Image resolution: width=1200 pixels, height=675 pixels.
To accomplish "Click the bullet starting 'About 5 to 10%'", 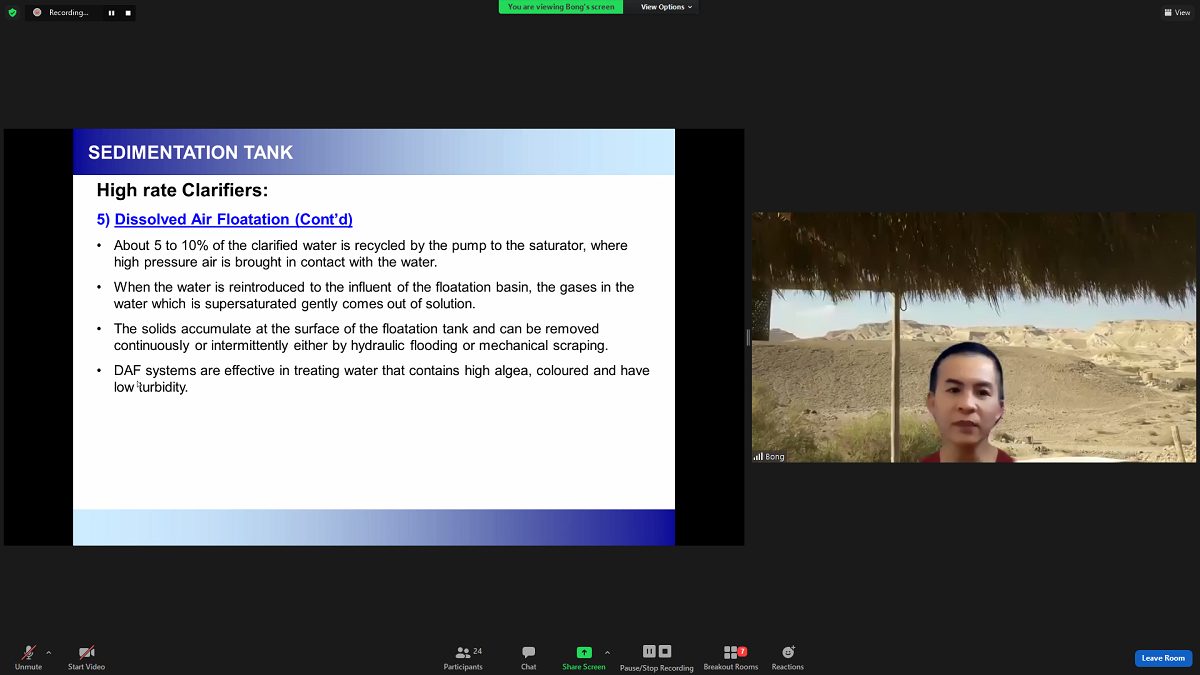I will point(371,254).
